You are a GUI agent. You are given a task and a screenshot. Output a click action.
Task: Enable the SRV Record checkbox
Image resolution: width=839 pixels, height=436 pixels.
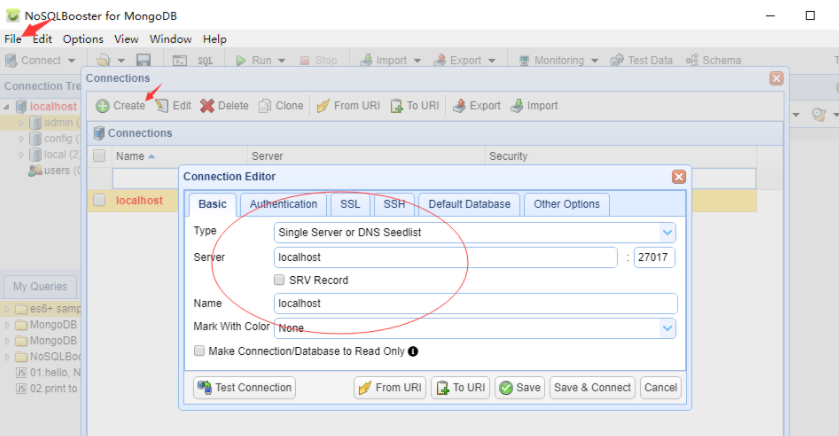(x=279, y=280)
